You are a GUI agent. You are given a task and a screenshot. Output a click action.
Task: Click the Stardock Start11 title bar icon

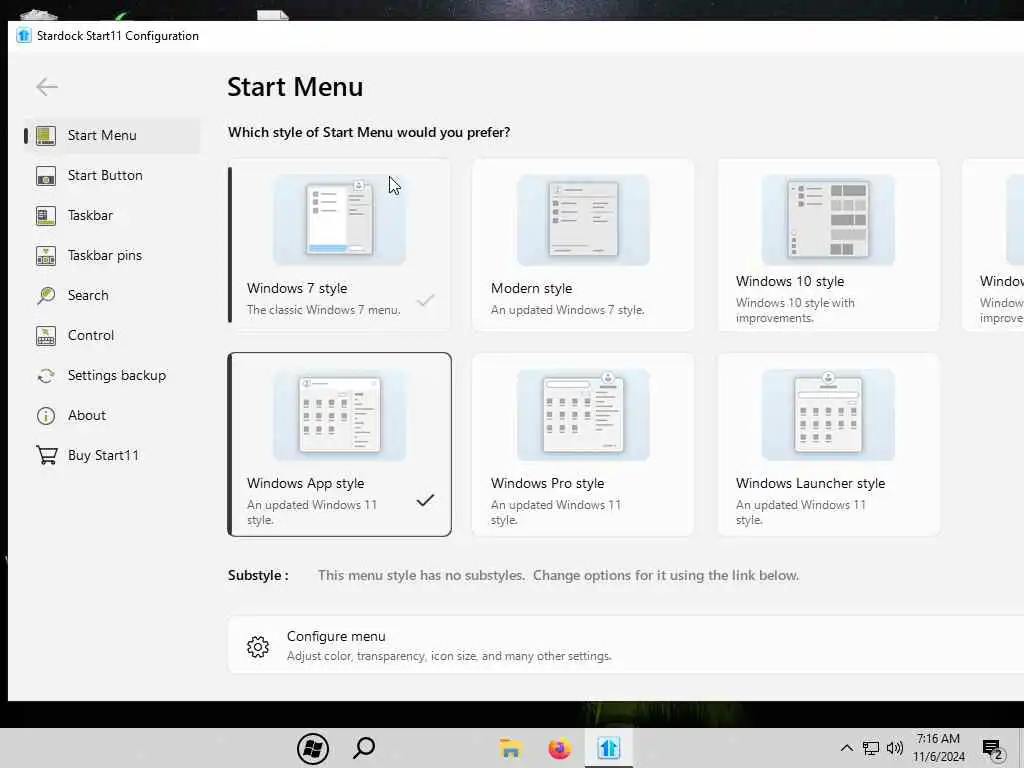pyautogui.click(x=24, y=35)
